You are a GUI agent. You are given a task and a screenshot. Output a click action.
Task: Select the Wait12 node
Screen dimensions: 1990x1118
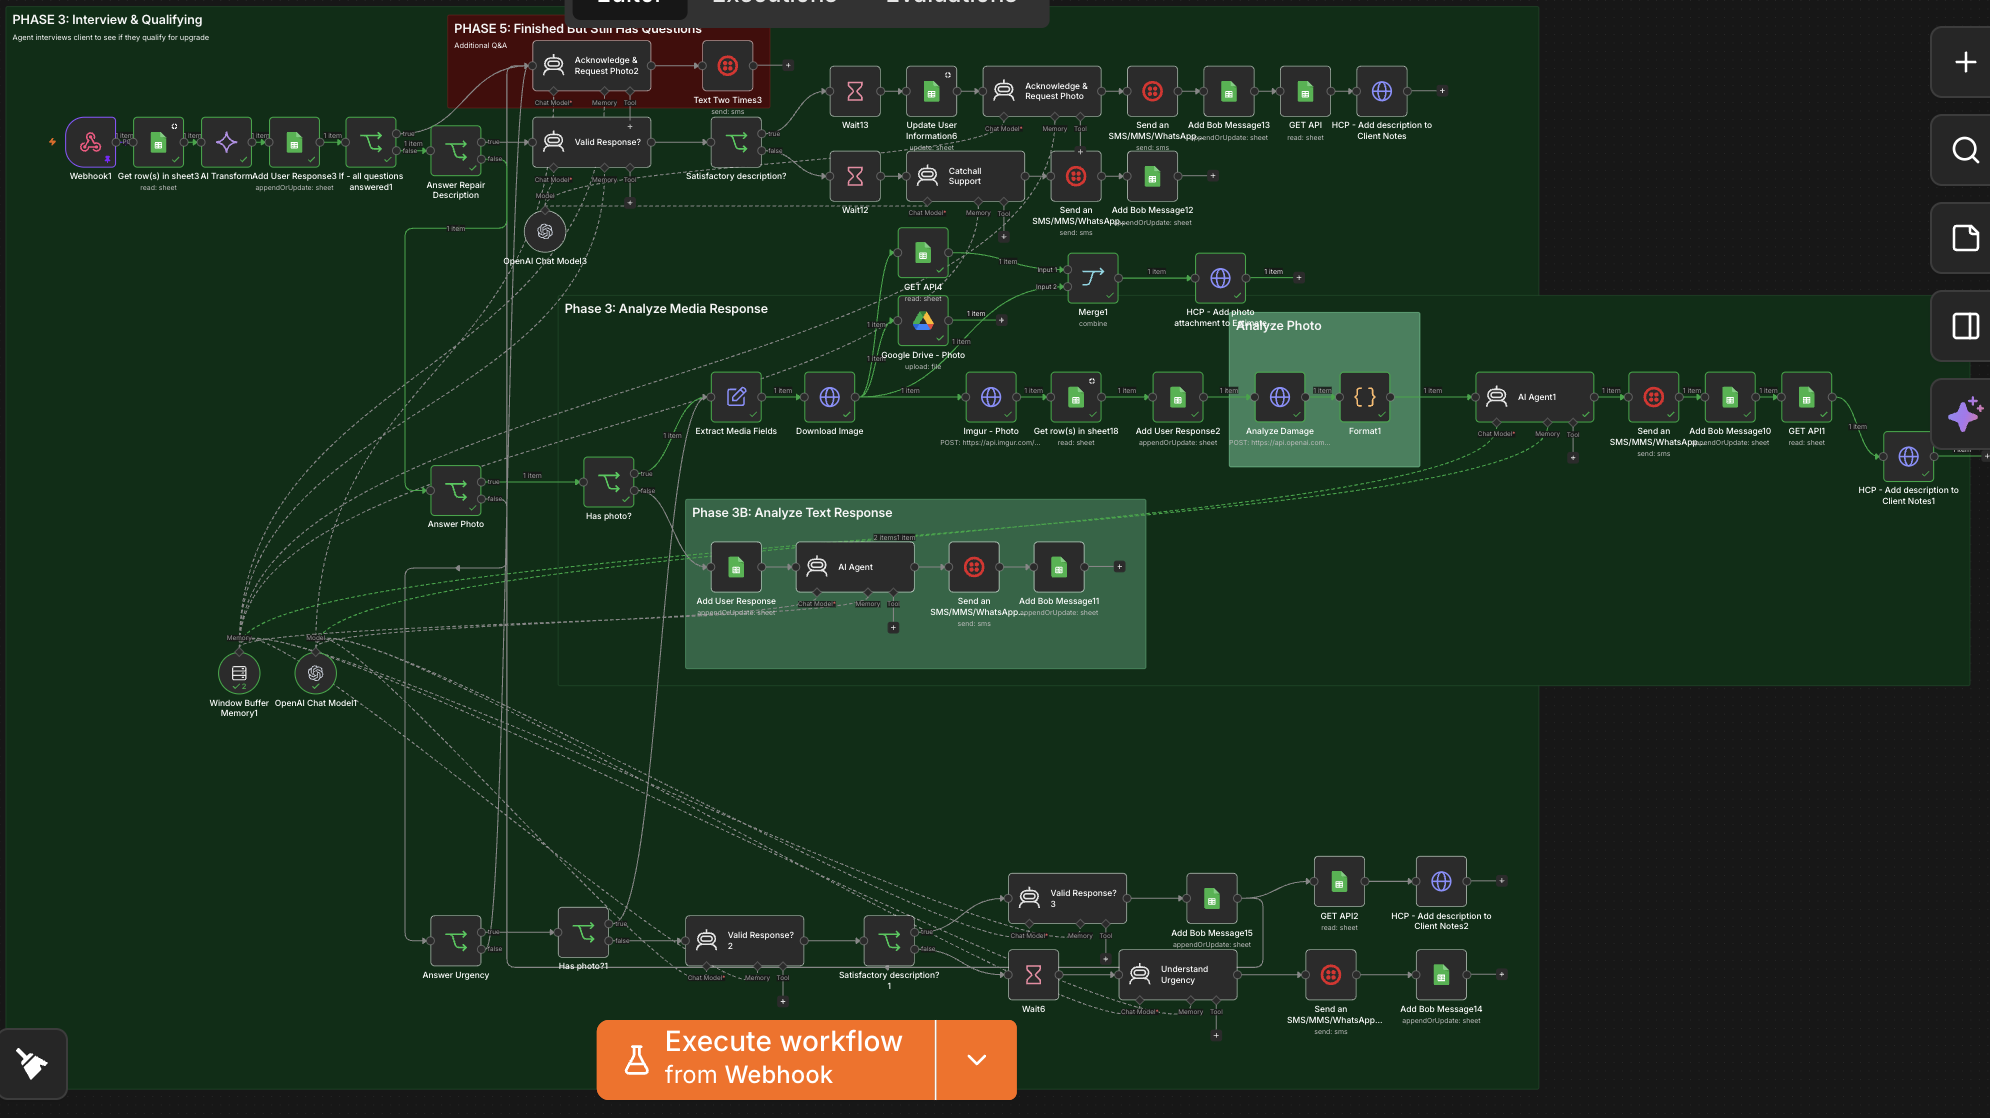pos(855,177)
